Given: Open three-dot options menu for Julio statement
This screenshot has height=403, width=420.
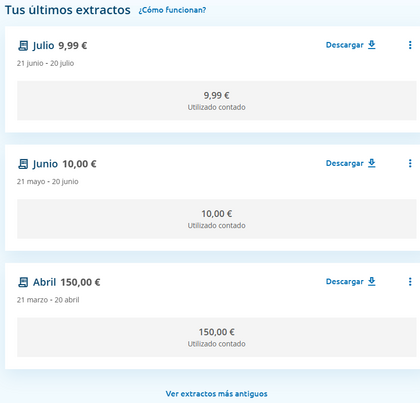Looking at the screenshot, I should pos(410,45).
